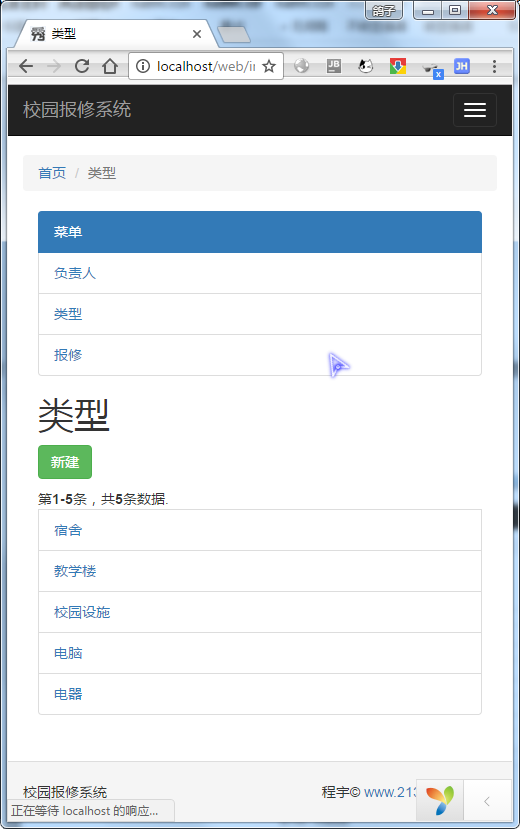
Task: Open the 电脑 type entry
Action: point(260,653)
